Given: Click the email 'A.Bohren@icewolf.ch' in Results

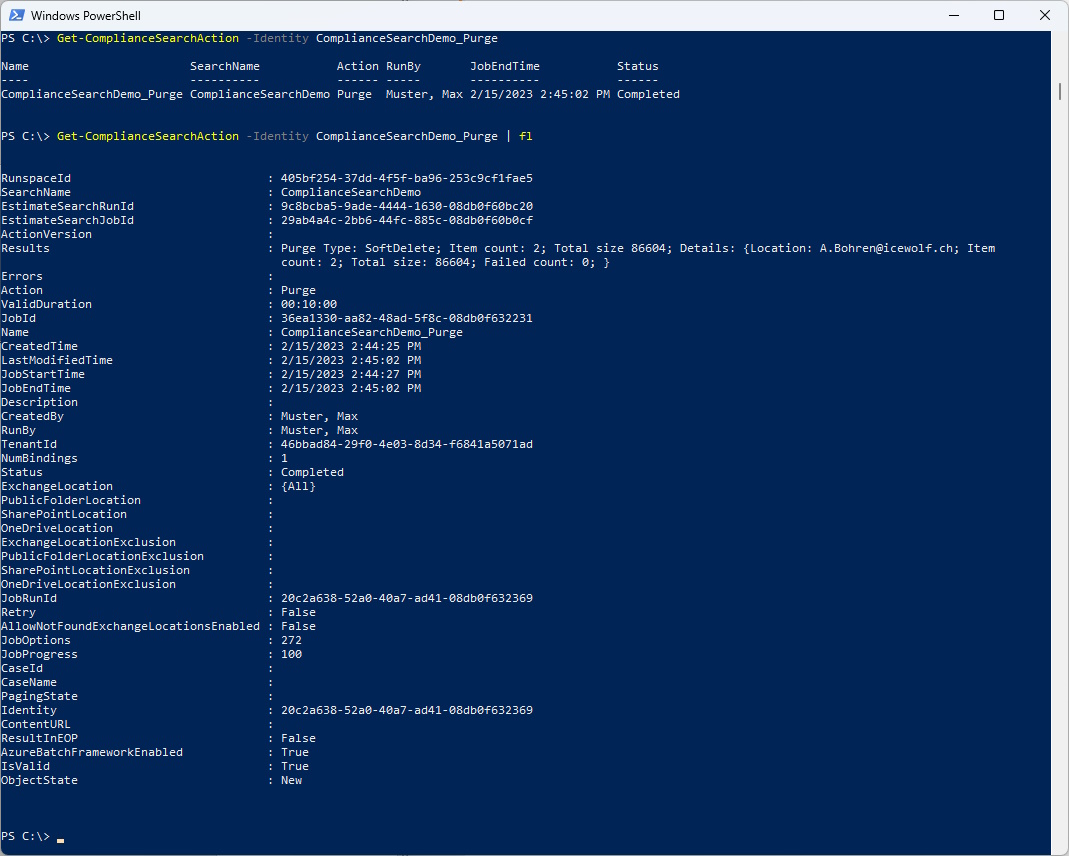Looking at the screenshot, I should (x=886, y=248).
